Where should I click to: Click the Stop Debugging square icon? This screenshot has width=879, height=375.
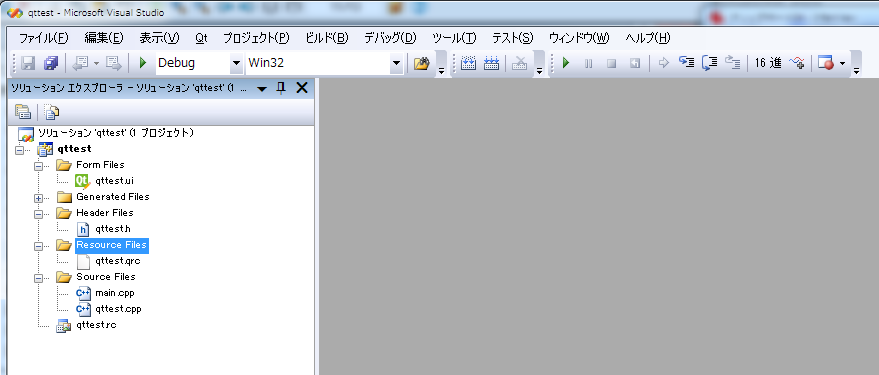[612, 63]
